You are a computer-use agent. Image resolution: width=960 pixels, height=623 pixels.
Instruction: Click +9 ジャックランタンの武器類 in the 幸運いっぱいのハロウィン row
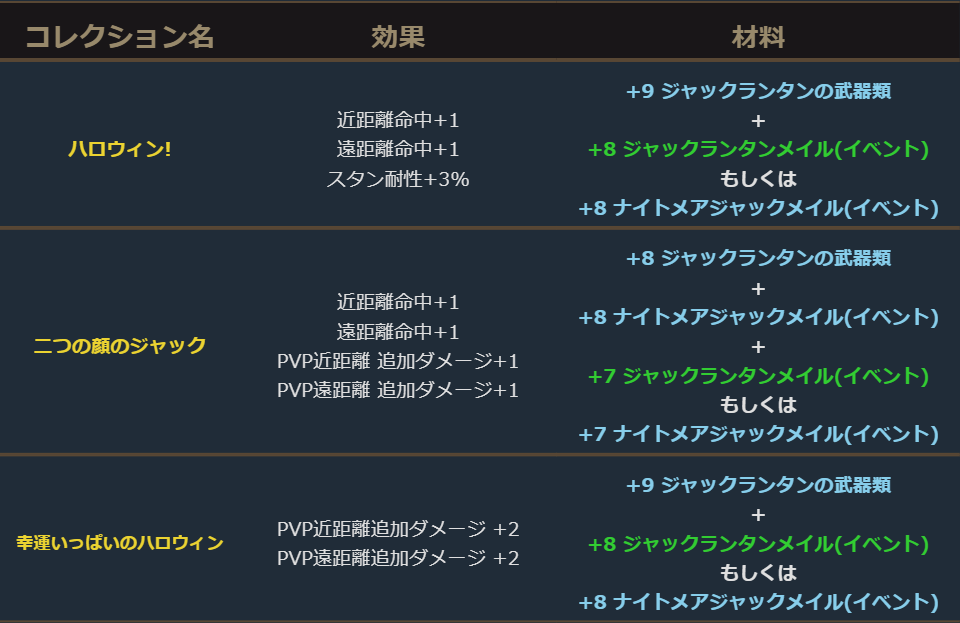tap(758, 485)
